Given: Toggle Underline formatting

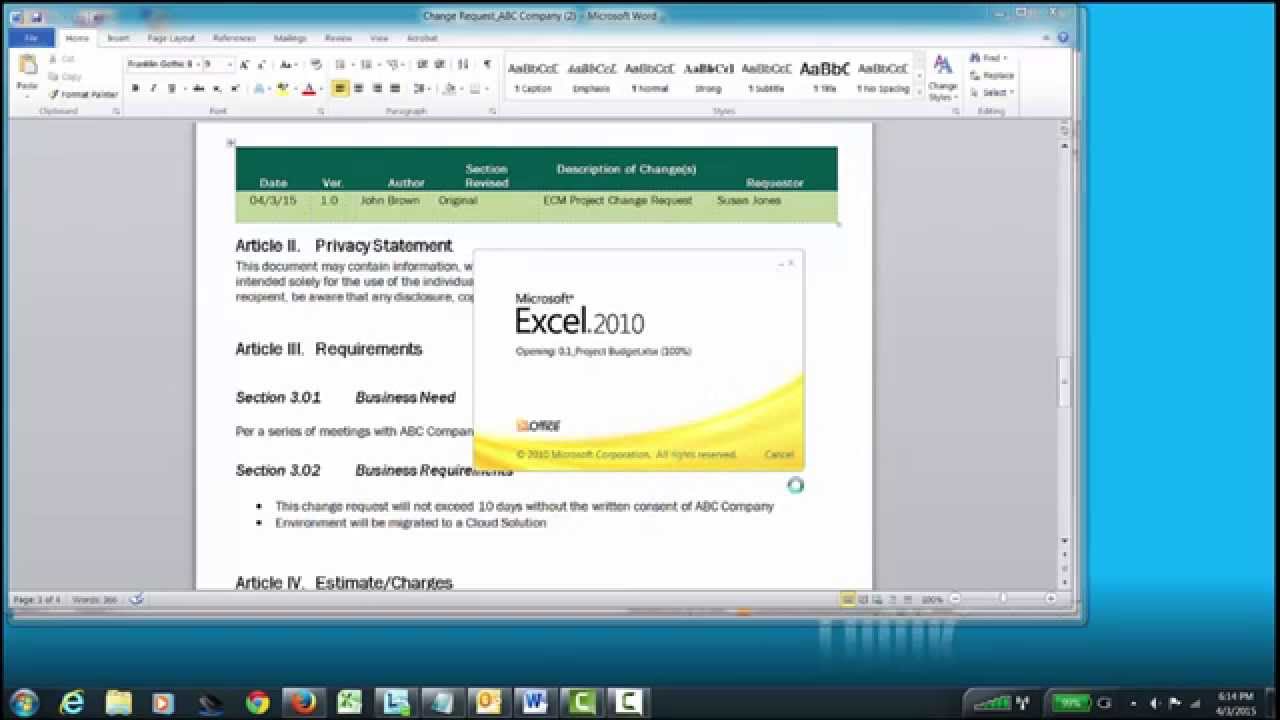Looking at the screenshot, I should click(x=172, y=89).
